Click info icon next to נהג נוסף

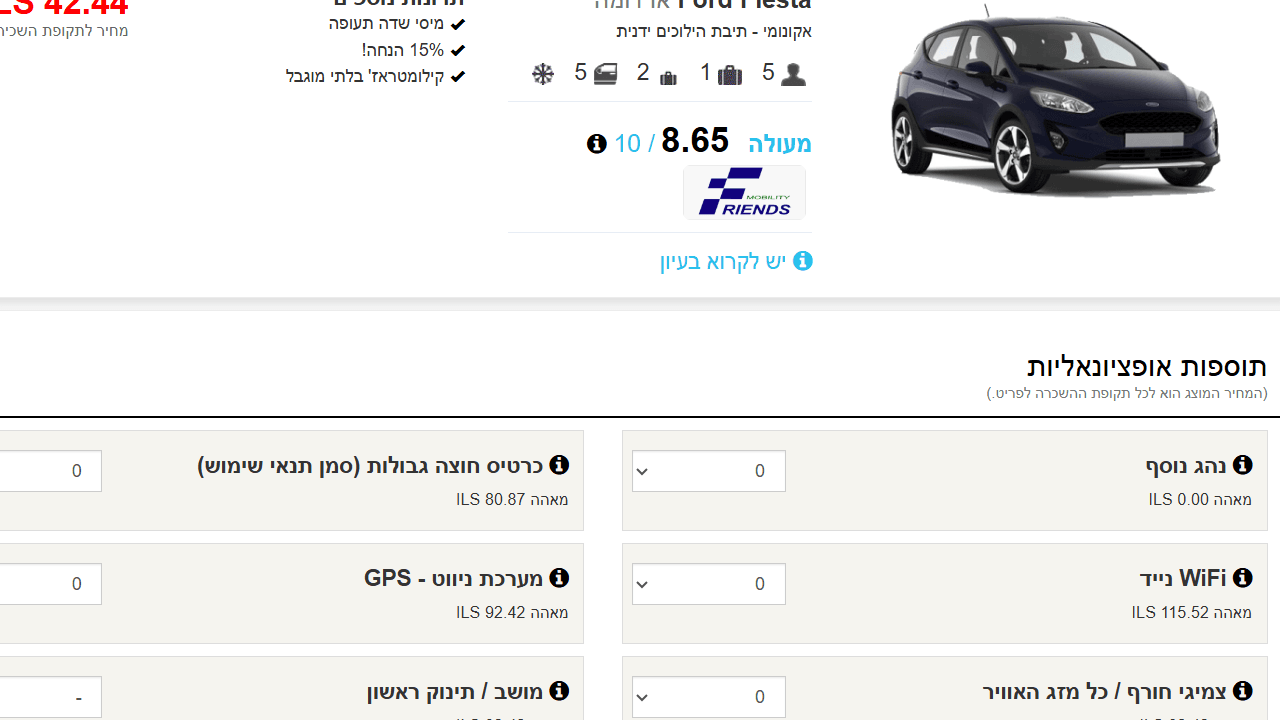pyautogui.click(x=1242, y=465)
